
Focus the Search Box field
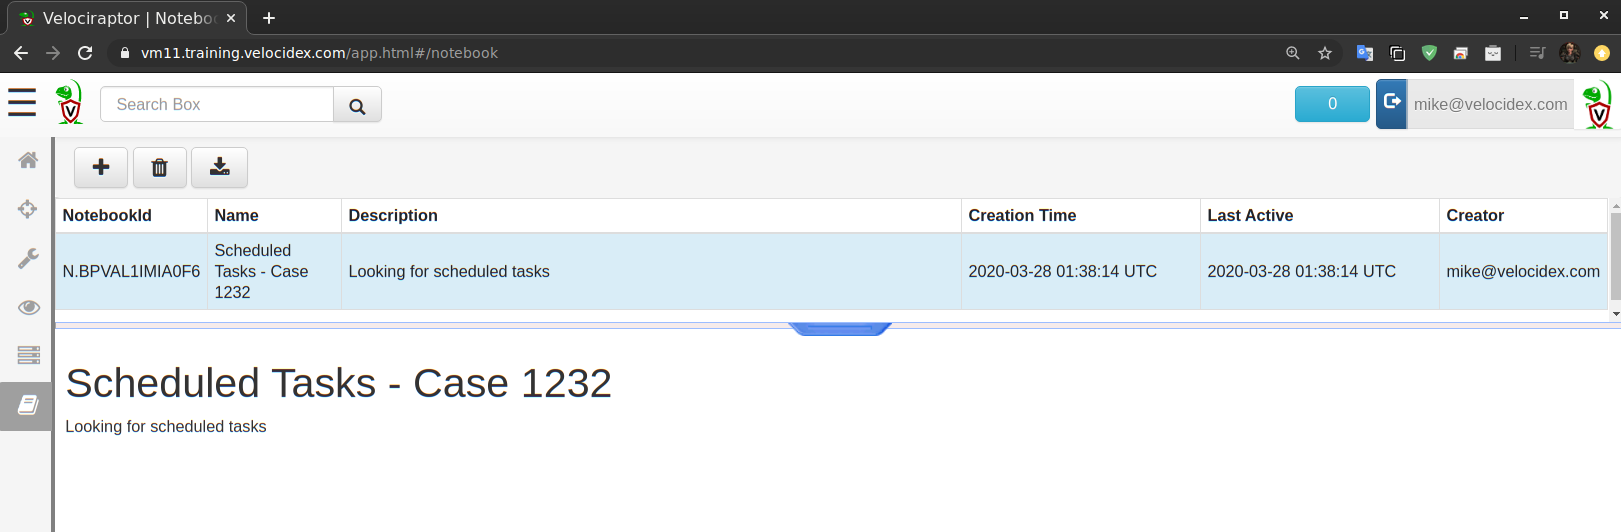(x=217, y=105)
